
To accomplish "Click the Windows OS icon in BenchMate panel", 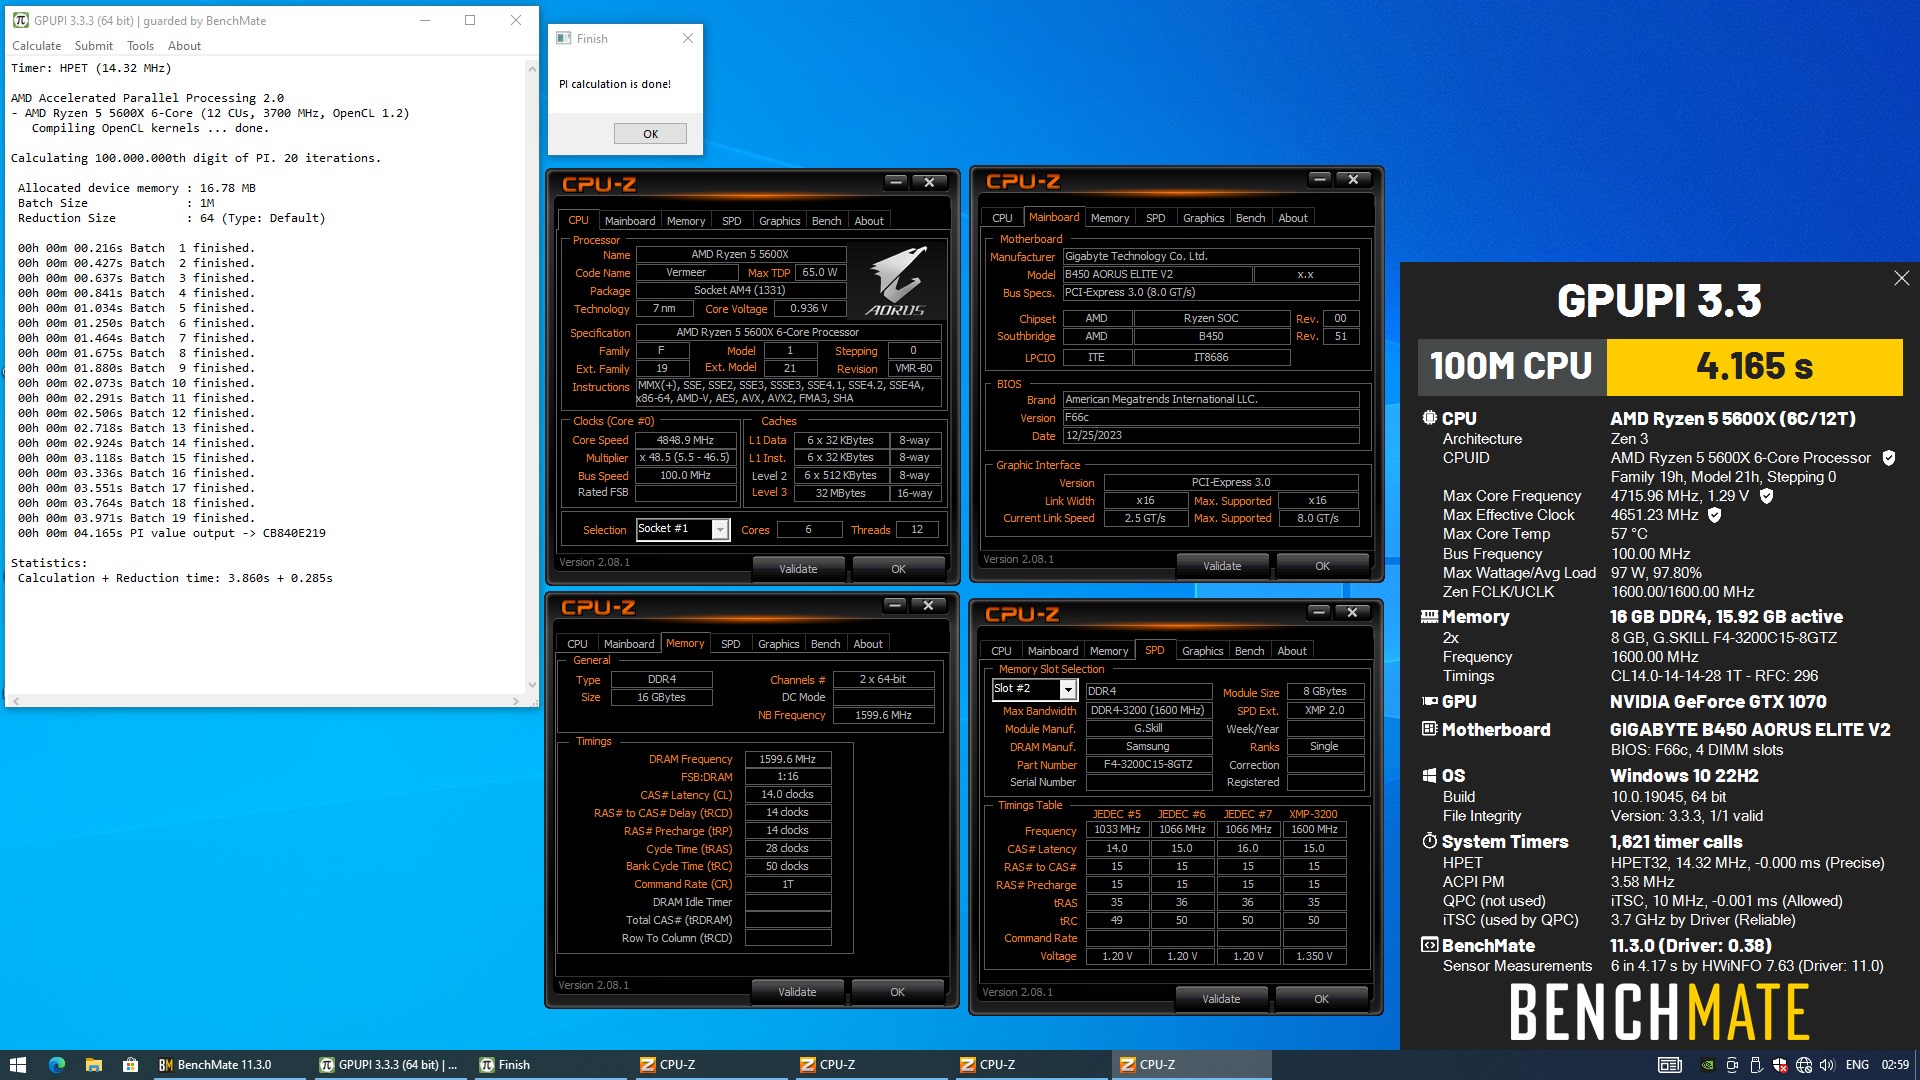I will tap(1429, 776).
